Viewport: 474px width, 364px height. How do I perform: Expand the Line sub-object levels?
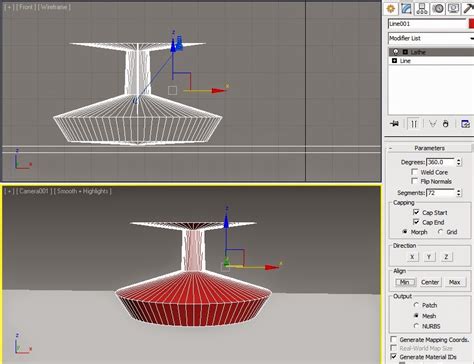pyautogui.click(x=394, y=61)
